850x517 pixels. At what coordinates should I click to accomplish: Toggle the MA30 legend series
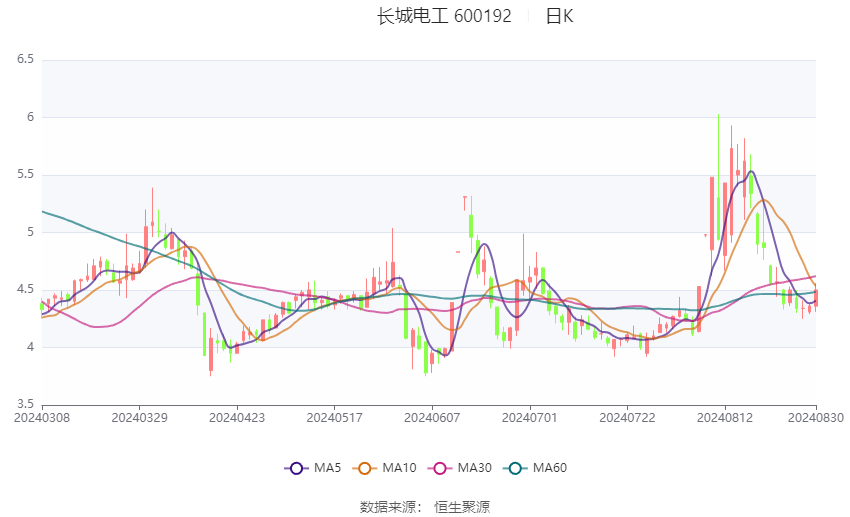[x=460, y=468]
